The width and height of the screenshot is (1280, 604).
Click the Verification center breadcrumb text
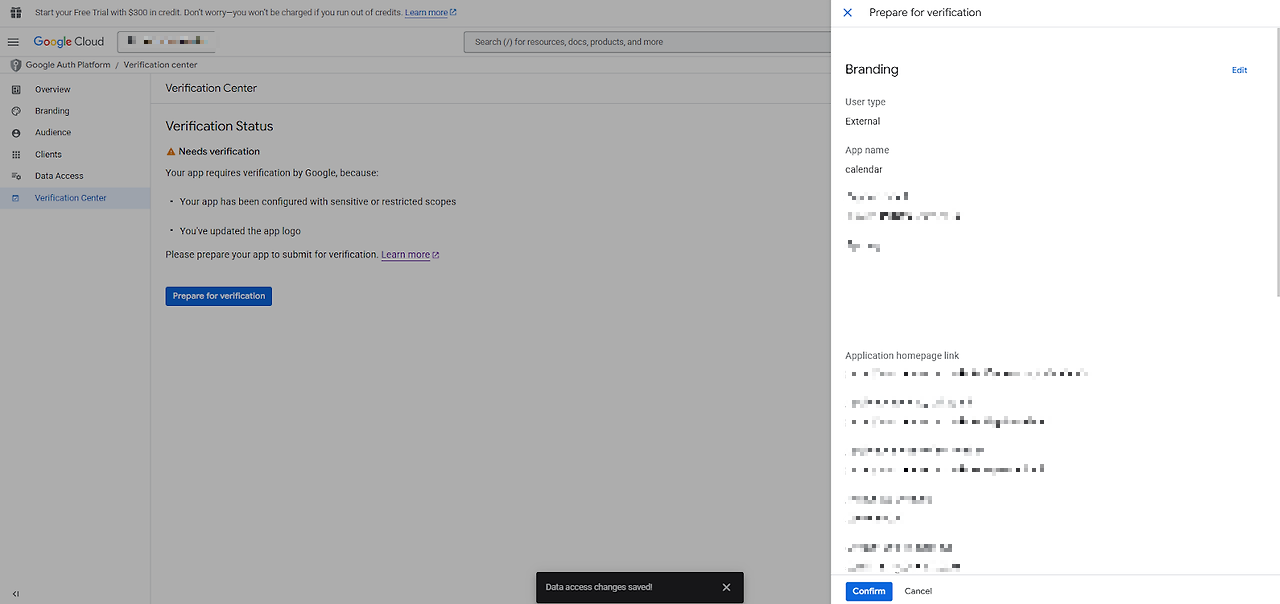tap(161, 65)
